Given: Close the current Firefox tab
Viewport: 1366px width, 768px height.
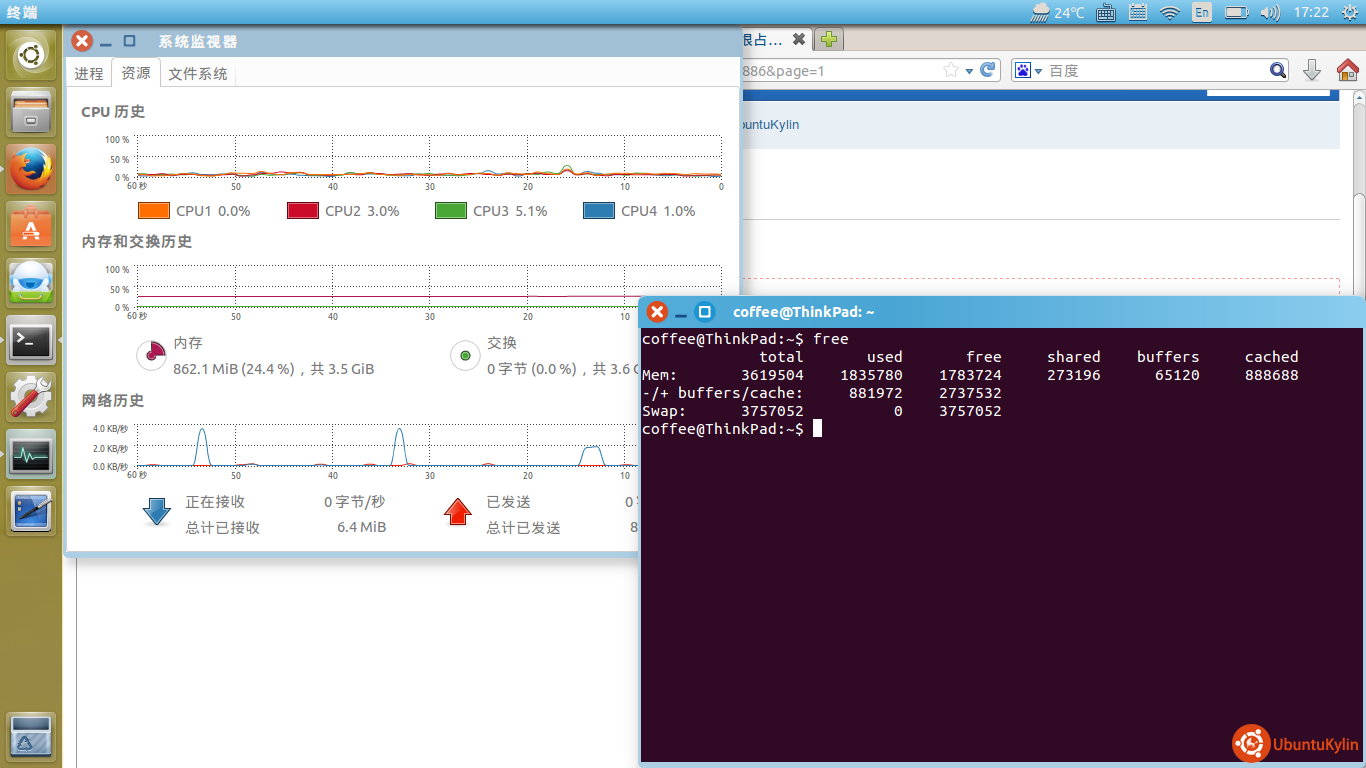Looking at the screenshot, I should (x=798, y=40).
